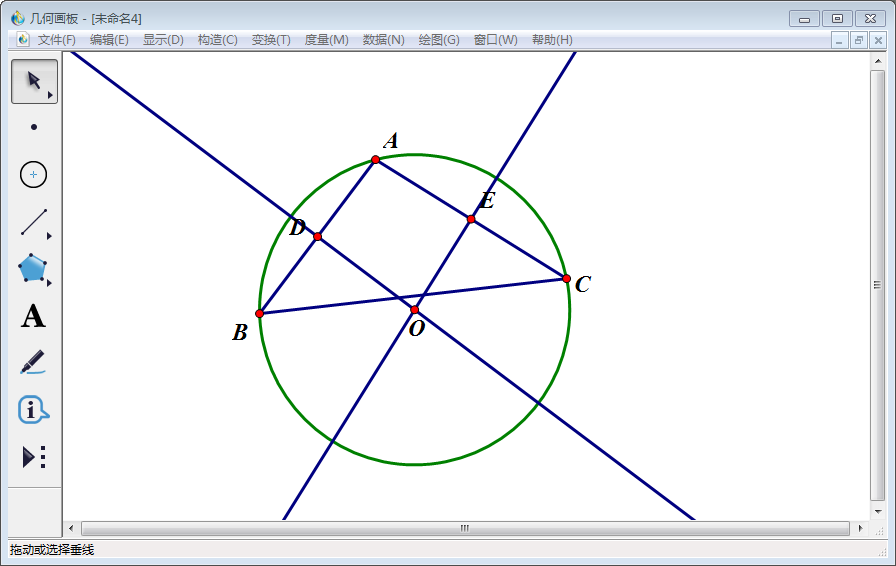Click the label D
The width and height of the screenshot is (896, 566).
pos(297,228)
